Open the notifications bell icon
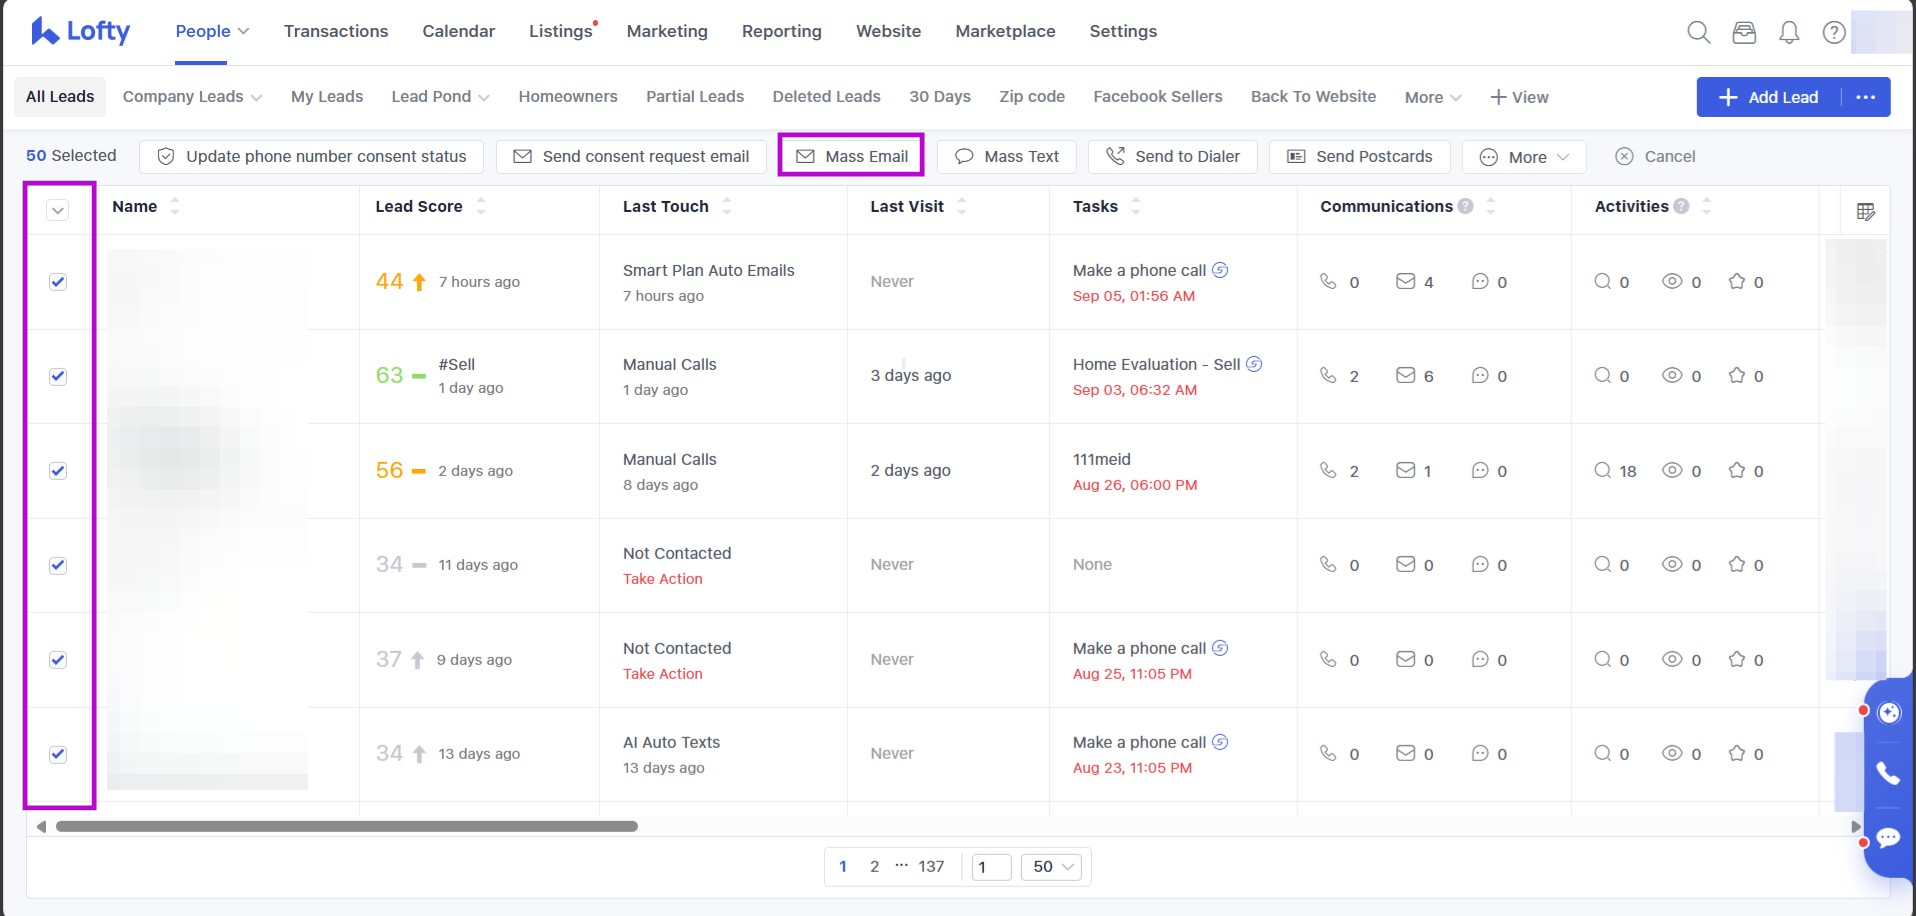Screen dimensions: 1916x916 1789,32
